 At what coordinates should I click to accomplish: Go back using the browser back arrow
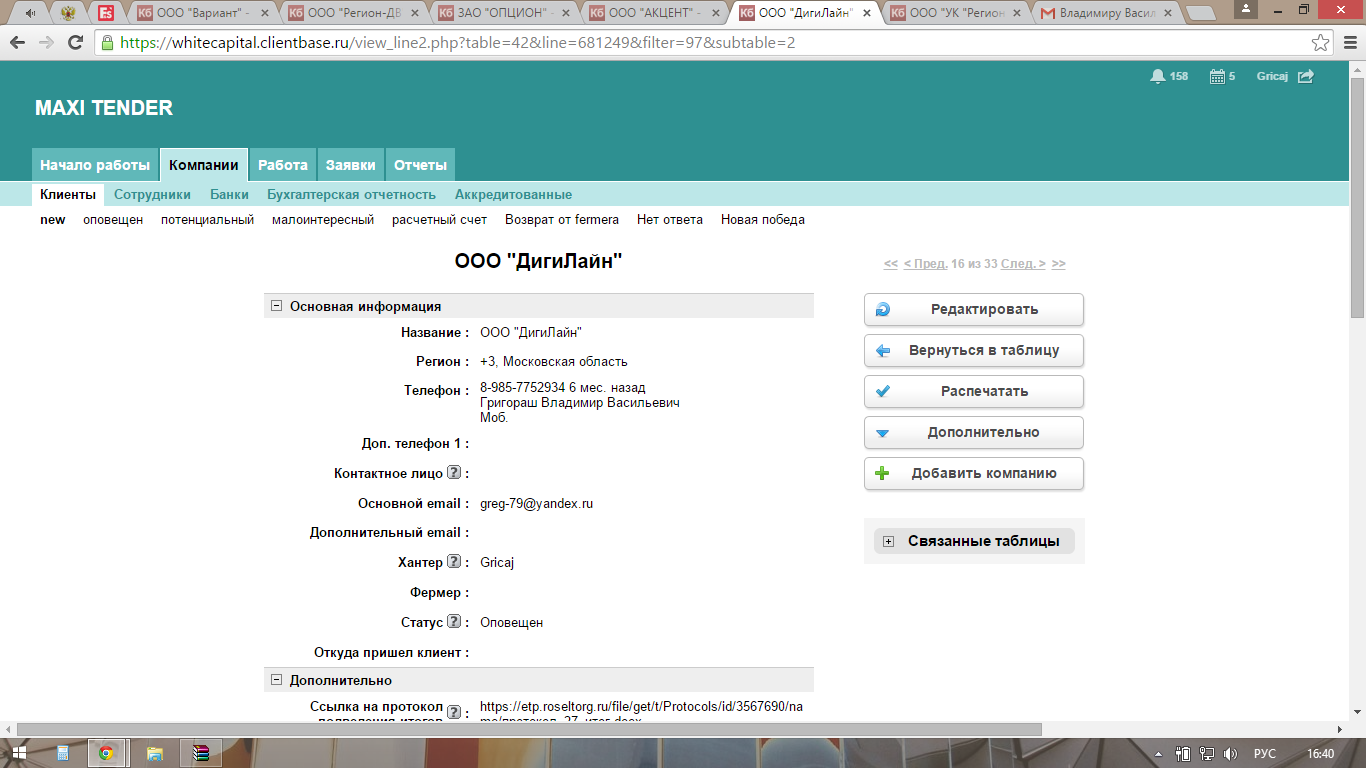point(18,43)
